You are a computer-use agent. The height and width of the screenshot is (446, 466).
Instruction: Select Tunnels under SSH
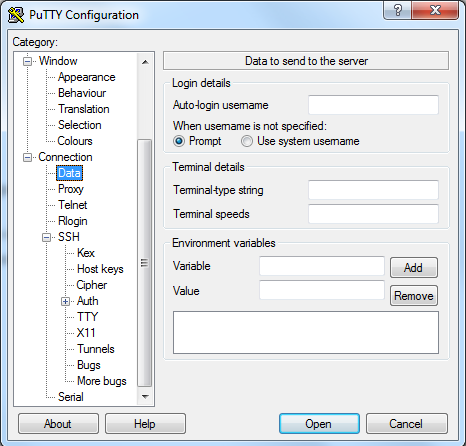tap(96, 349)
